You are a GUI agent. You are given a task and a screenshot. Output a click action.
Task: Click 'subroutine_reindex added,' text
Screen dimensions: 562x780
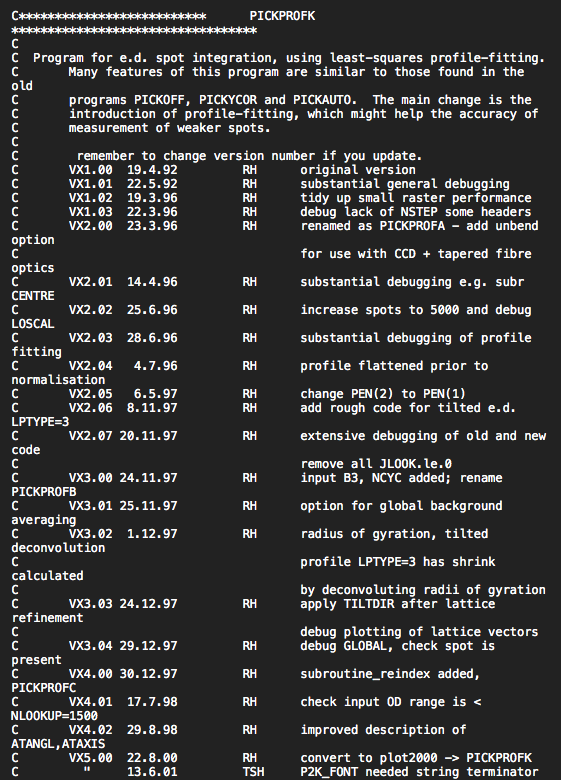pyautogui.click(x=390, y=674)
